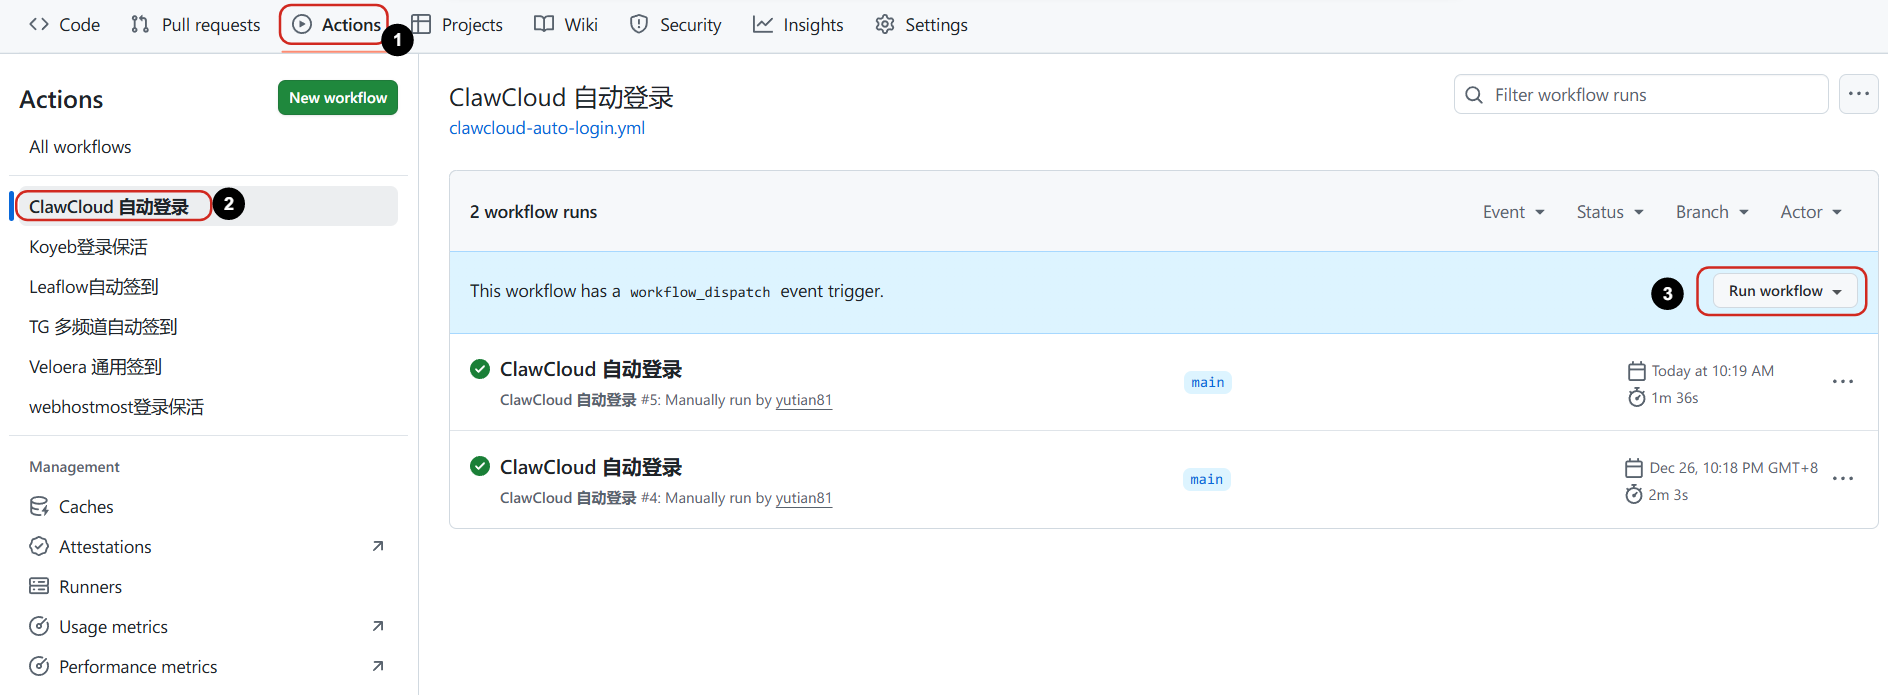1888x695 pixels.
Task: Open options menu for workflow run #4
Action: click(1842, 479)
